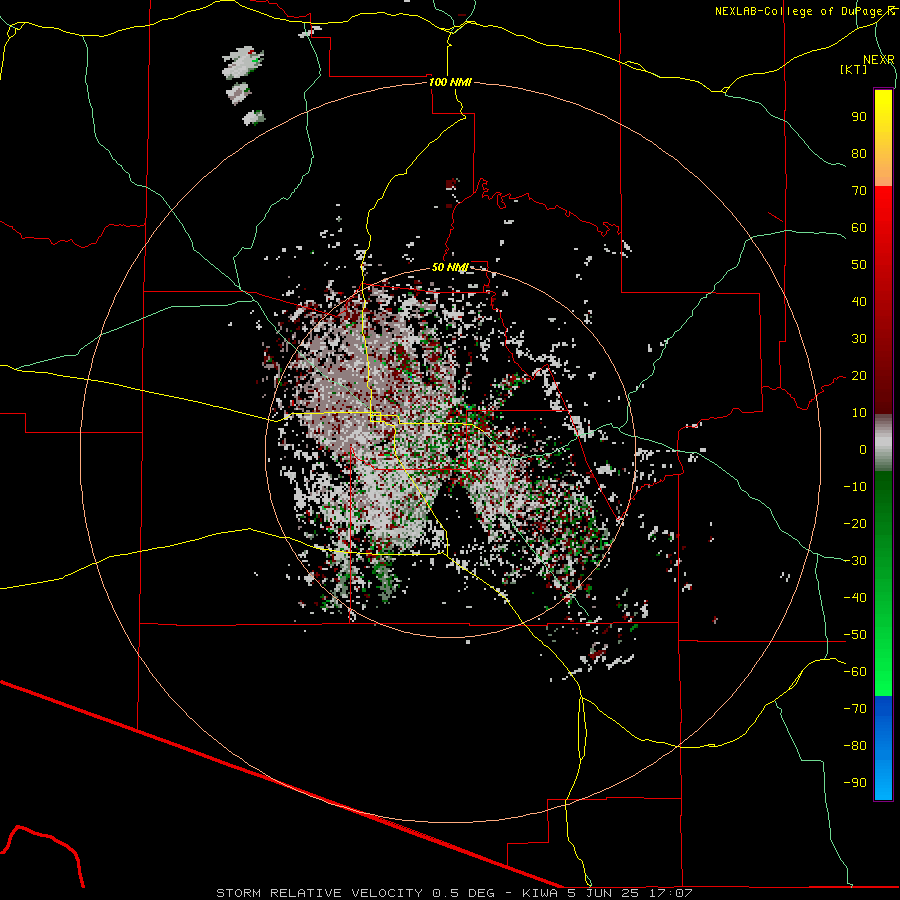The width and height of the screenshot is (900, 900).
Task: Click the blue bottom segment of the color bar
Action: tap(883, 748)
